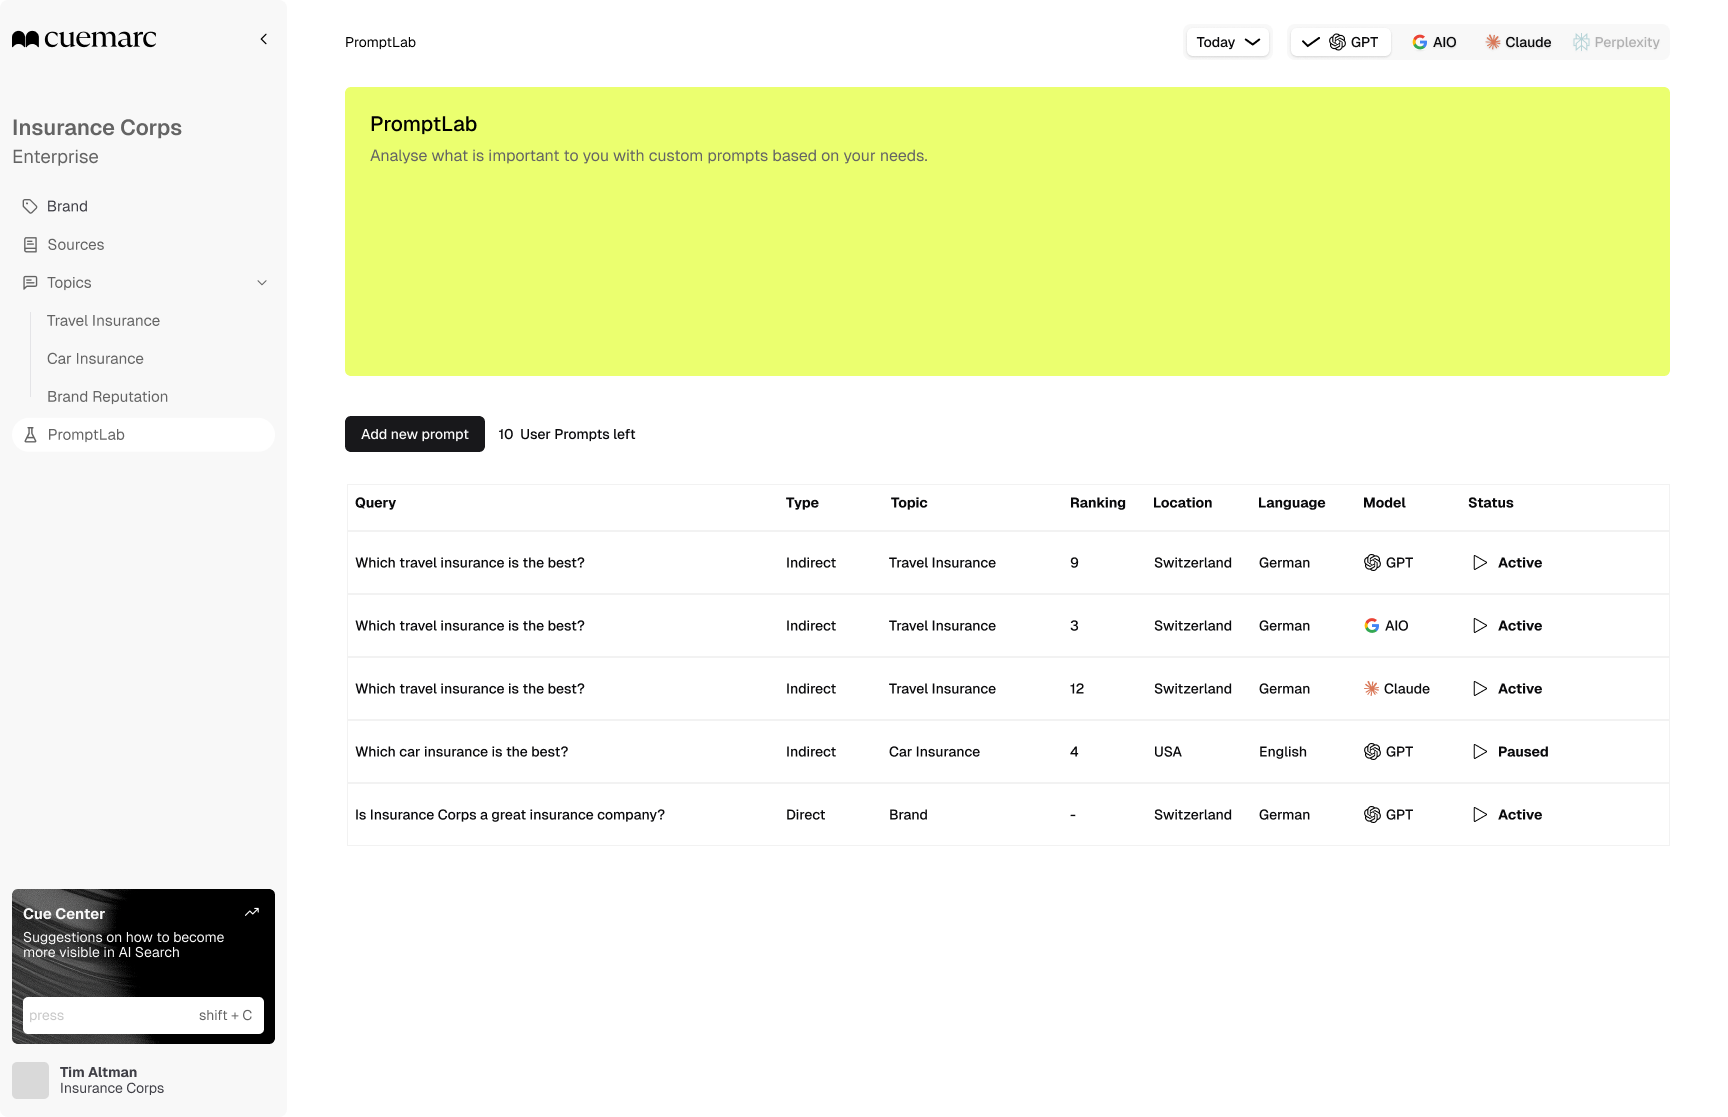Image resolution: width=1728 pixels, height=1117 pixels.
Task: Toggle the GPT model filter
Action: coord(1340,42)
